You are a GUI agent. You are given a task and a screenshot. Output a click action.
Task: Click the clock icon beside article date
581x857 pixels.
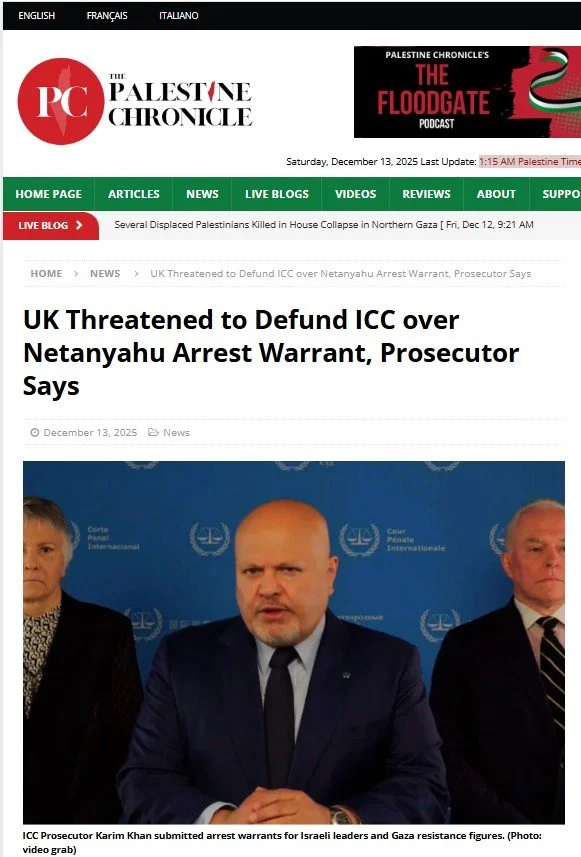coord(34,432)
